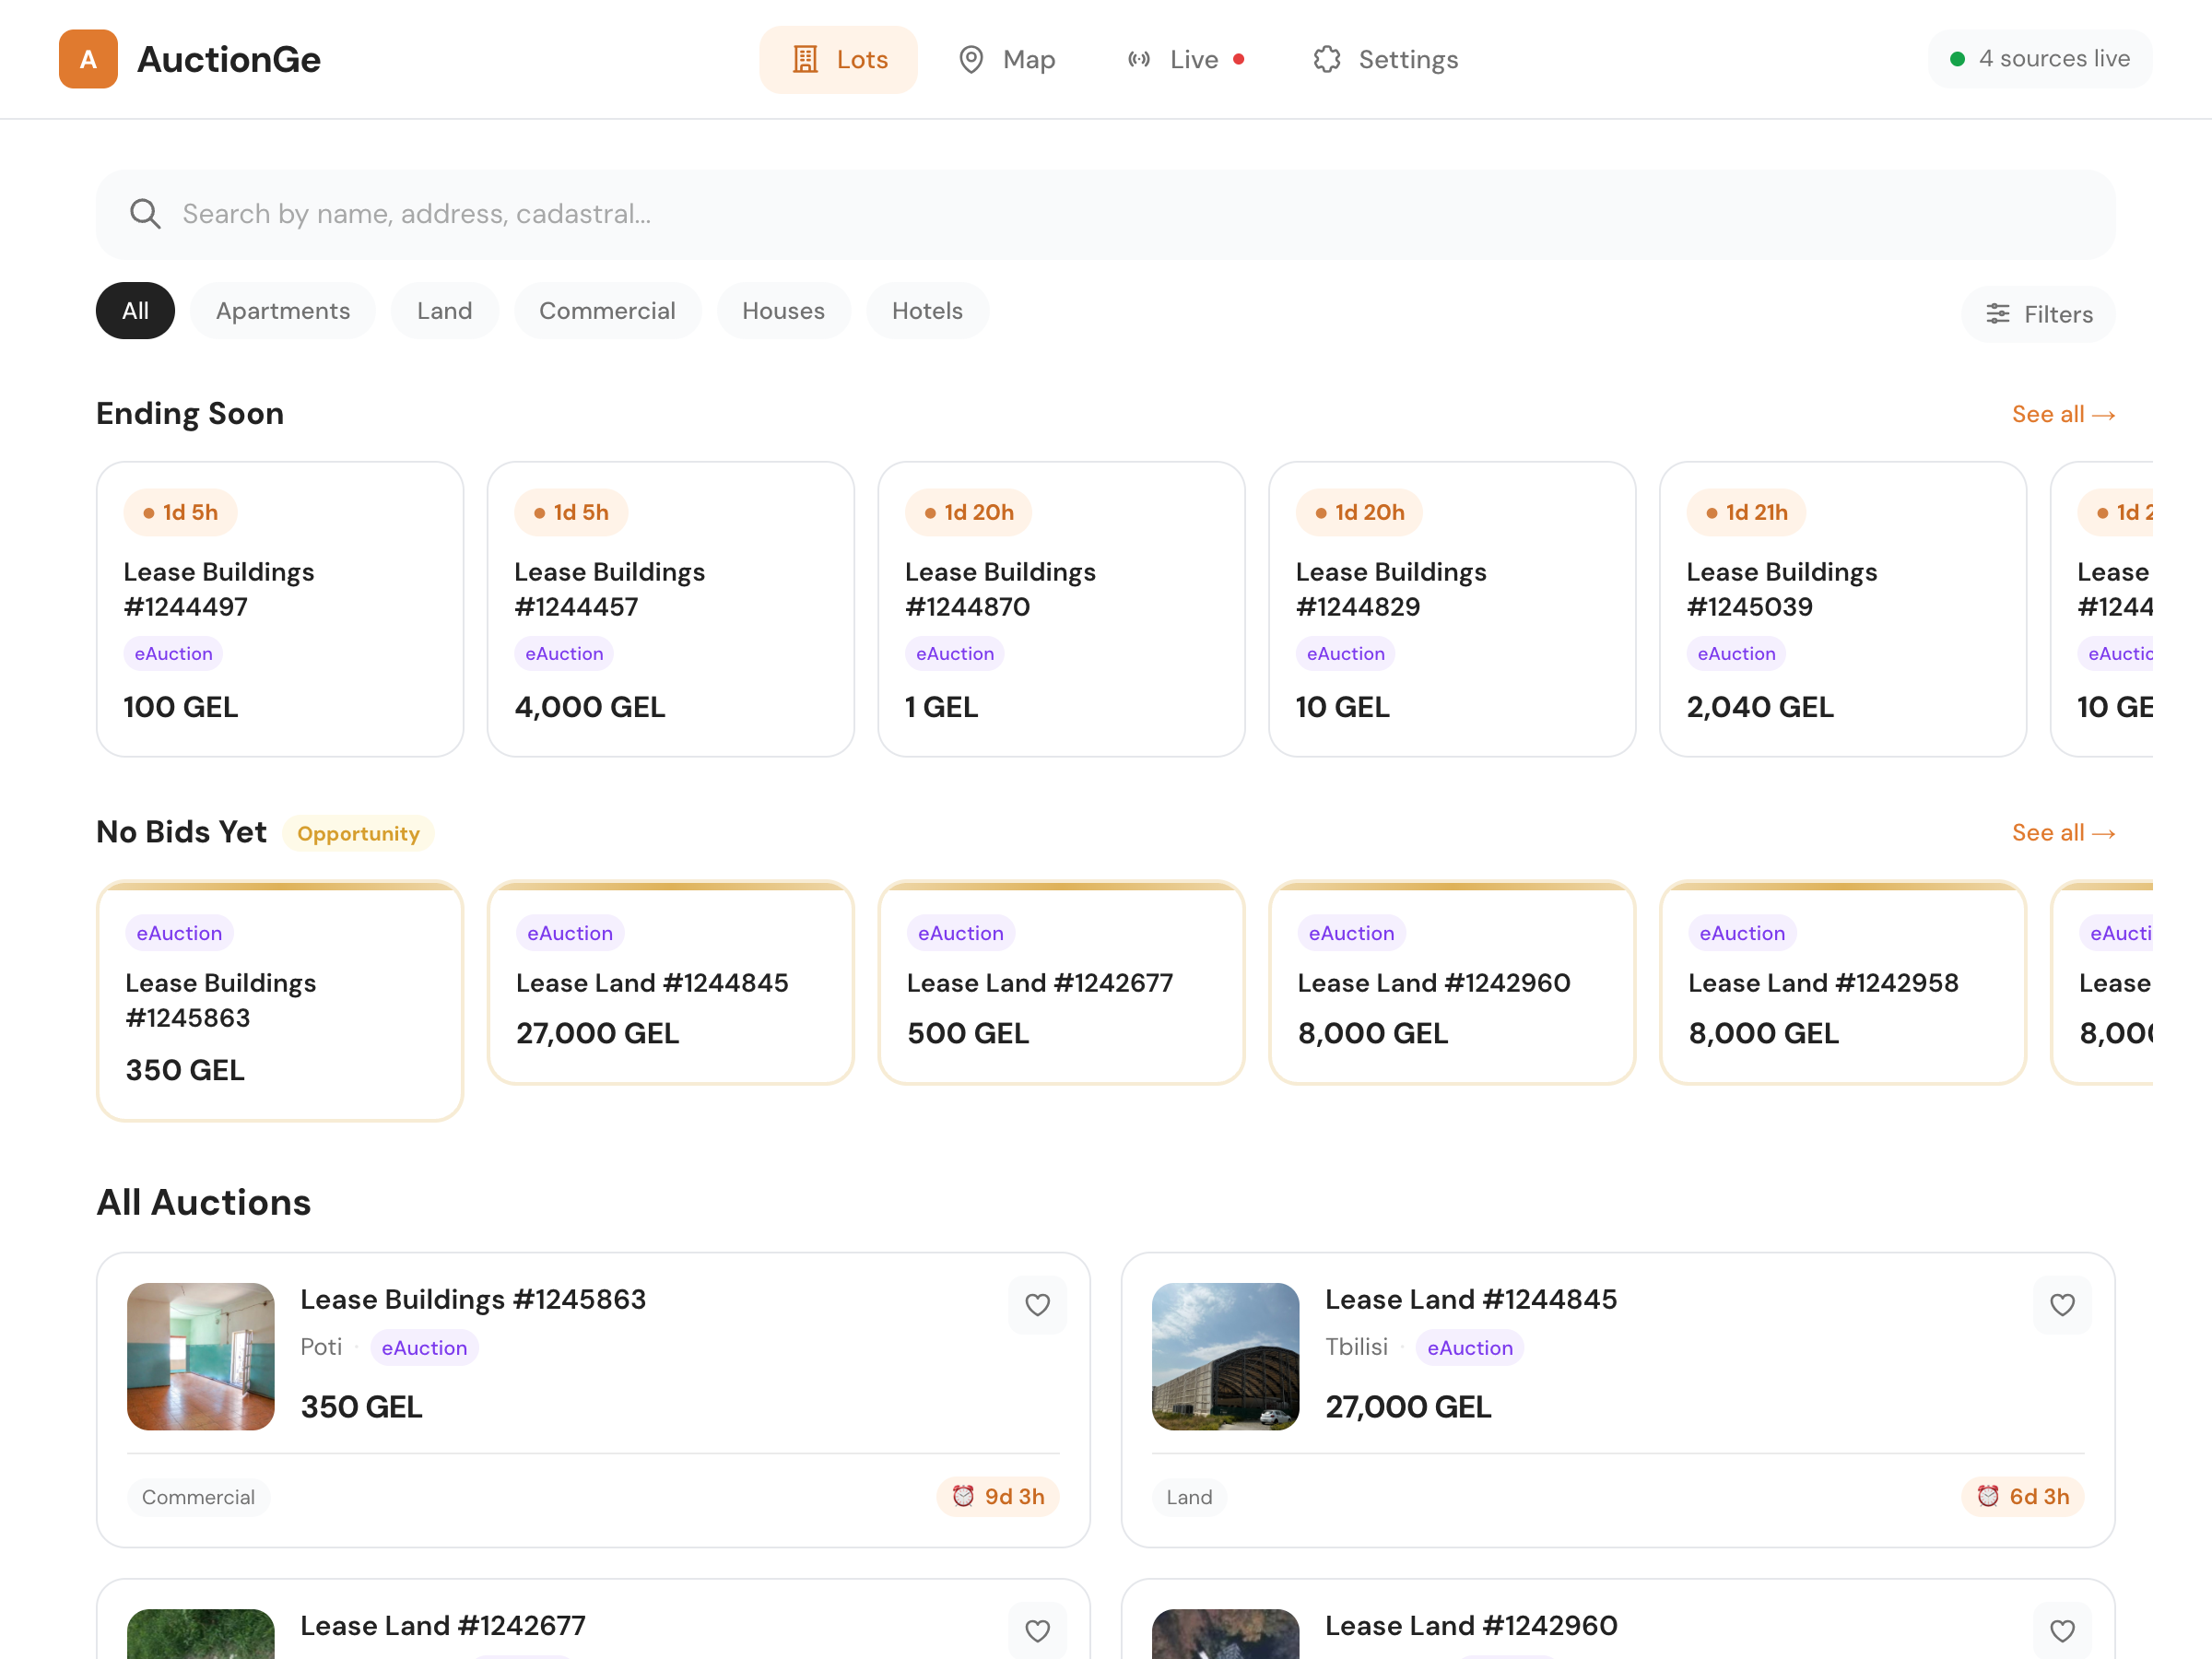The height and width of the screenshot is (1659, 2212).
Task: Favorite Lease Buildings #1245863 with heart toggle
Action: pos(1037,1305)
